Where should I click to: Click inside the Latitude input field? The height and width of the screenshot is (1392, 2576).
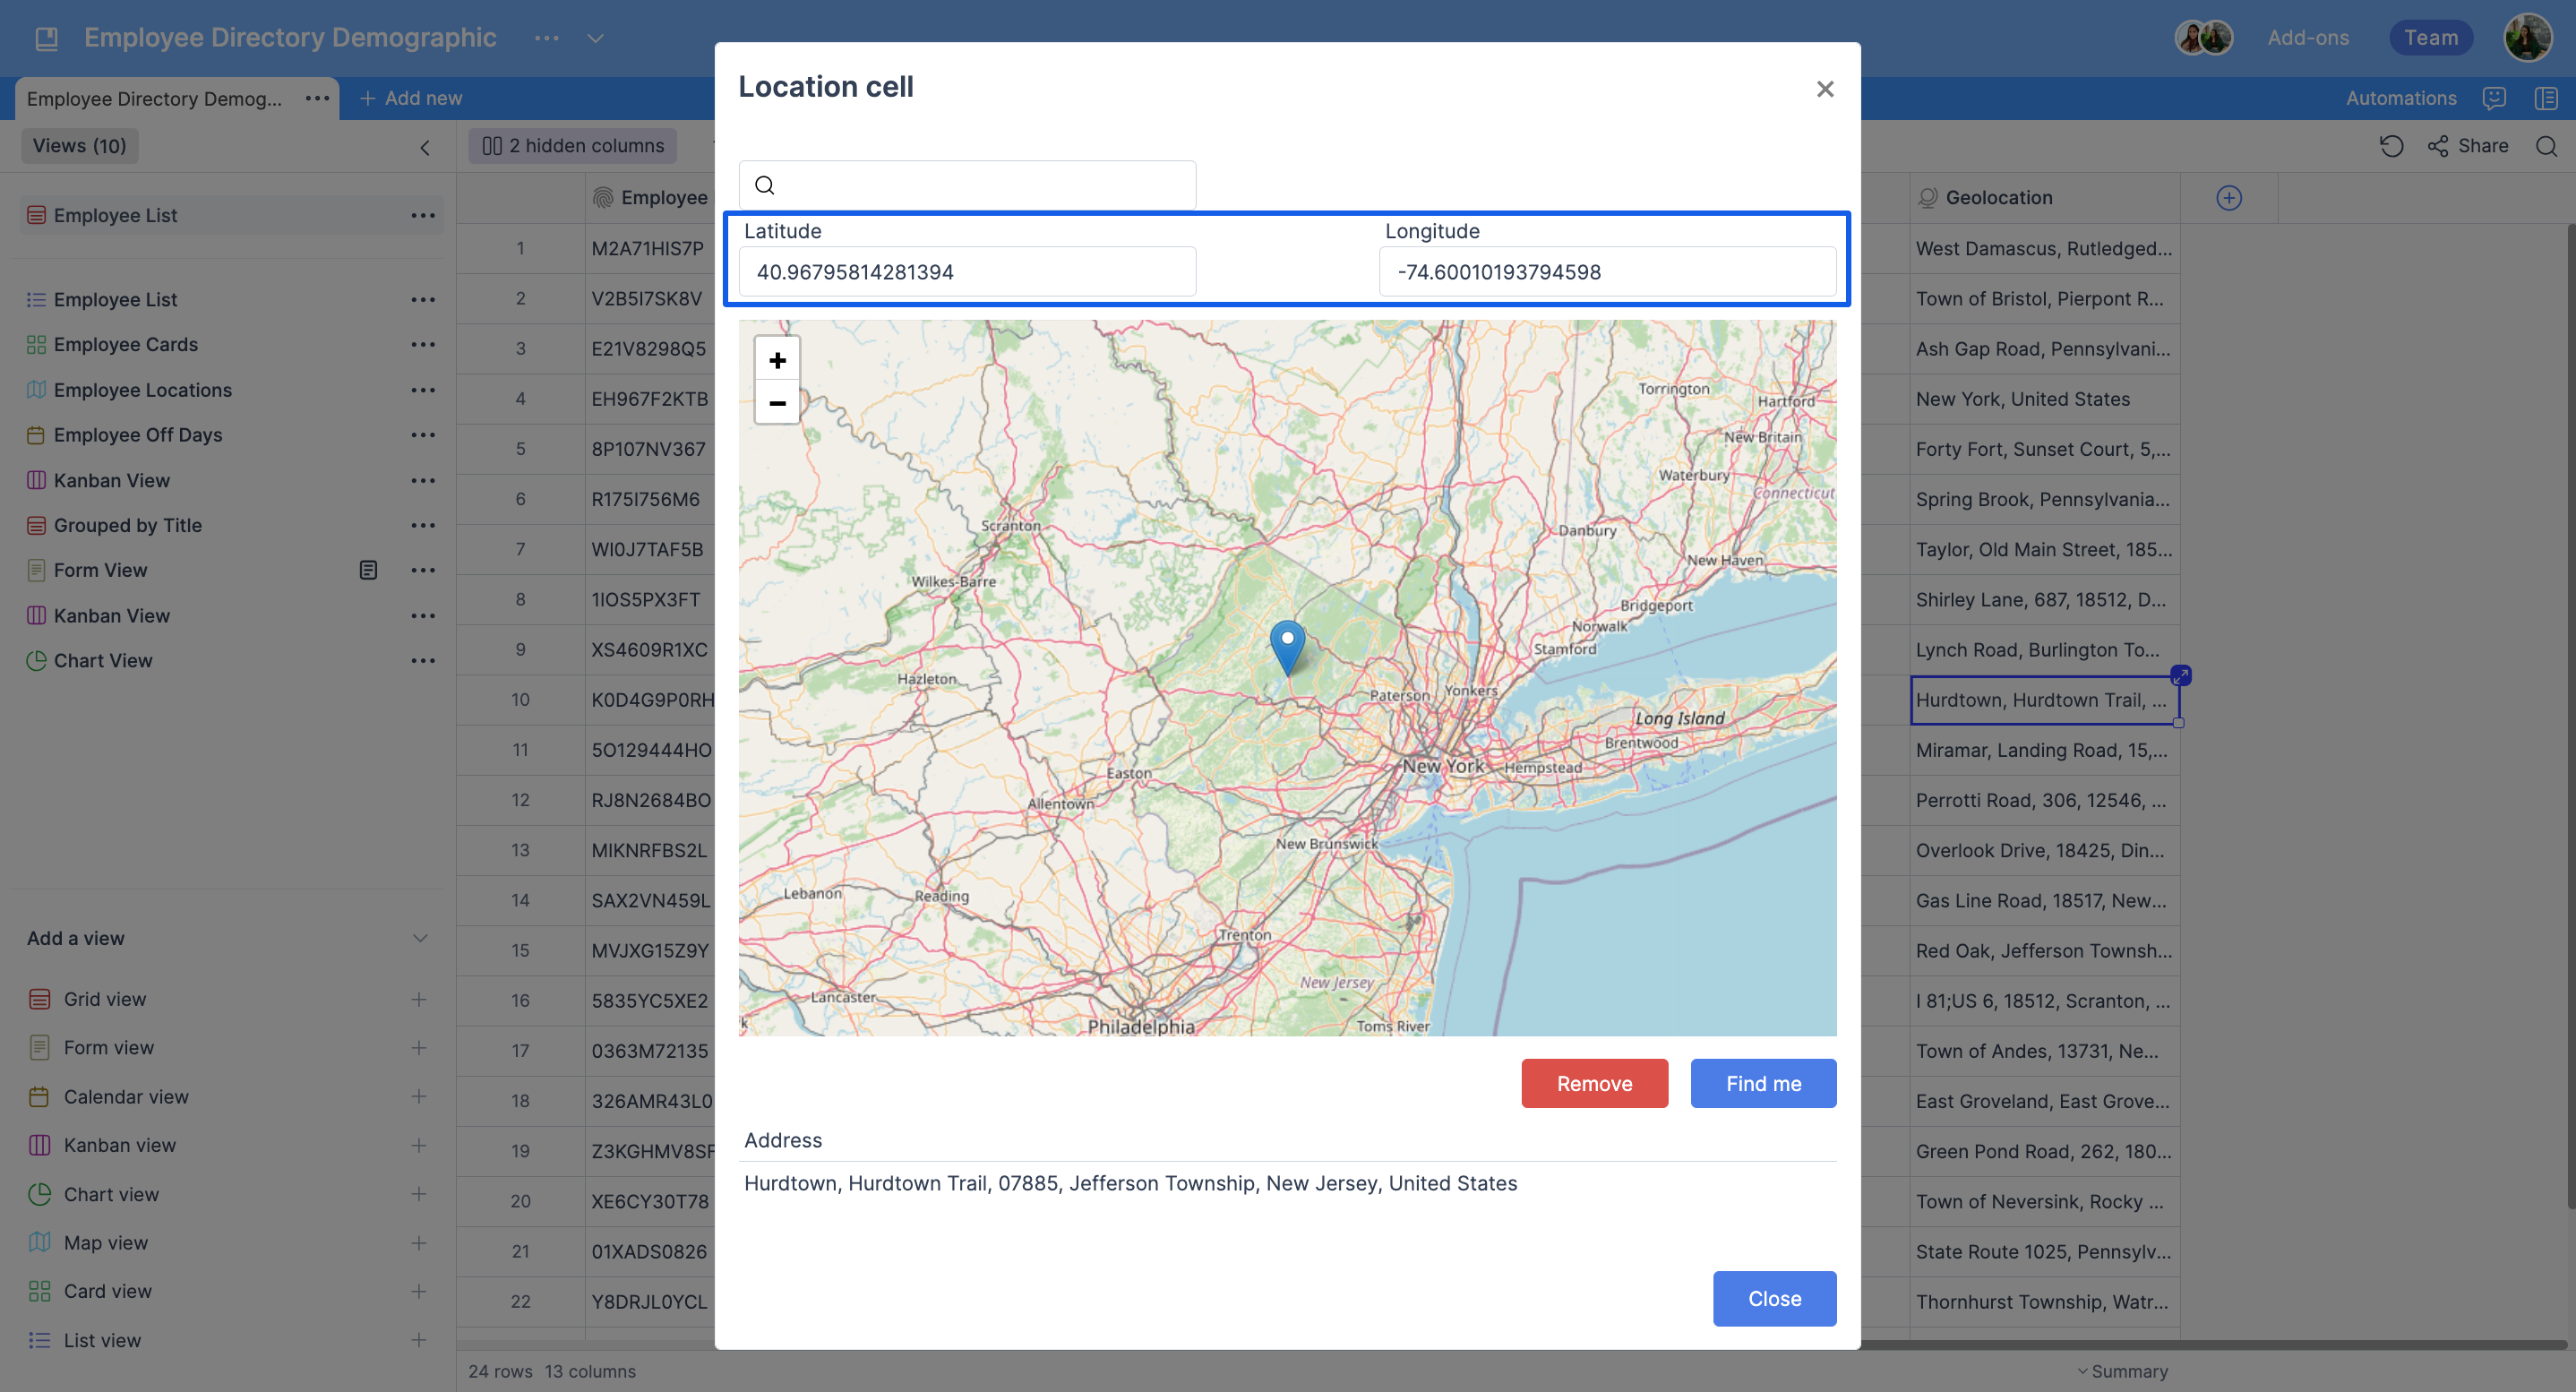(966, 271)
